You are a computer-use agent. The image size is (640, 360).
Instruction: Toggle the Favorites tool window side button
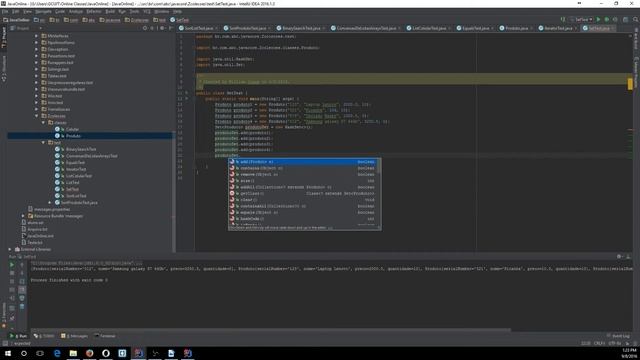click(x=4, y=315)
